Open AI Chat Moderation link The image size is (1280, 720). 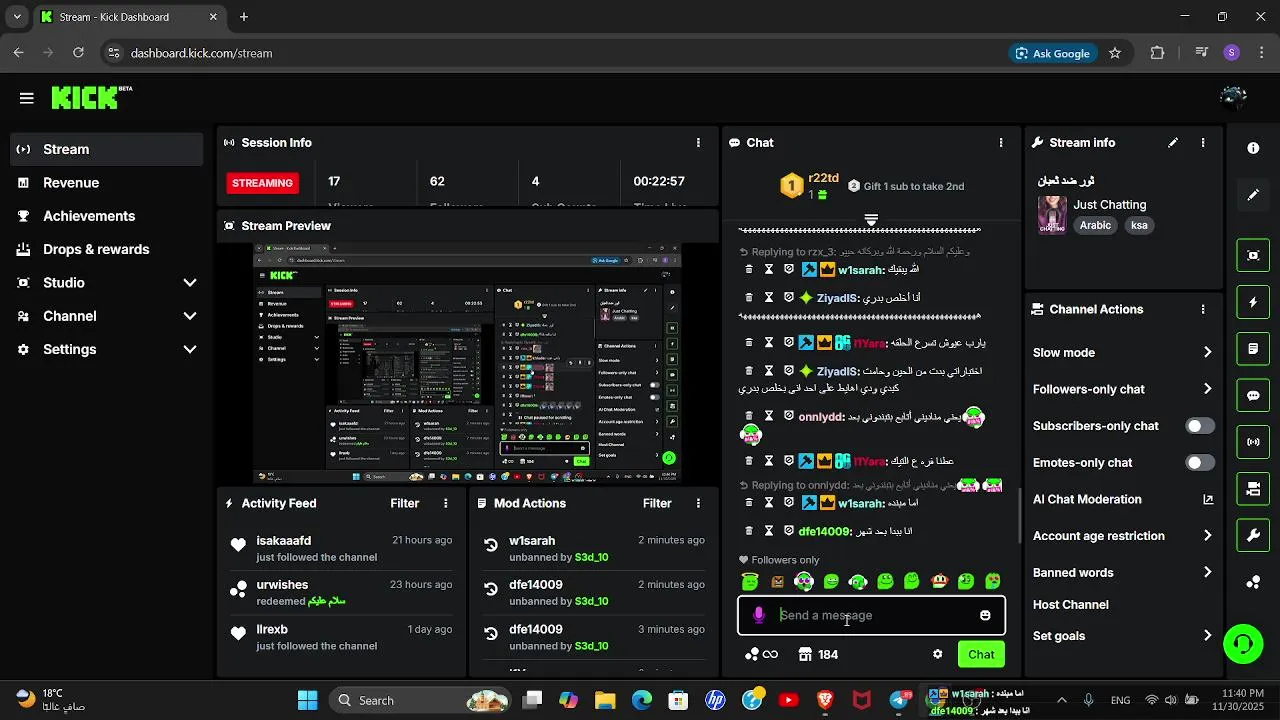point(1123,499)
